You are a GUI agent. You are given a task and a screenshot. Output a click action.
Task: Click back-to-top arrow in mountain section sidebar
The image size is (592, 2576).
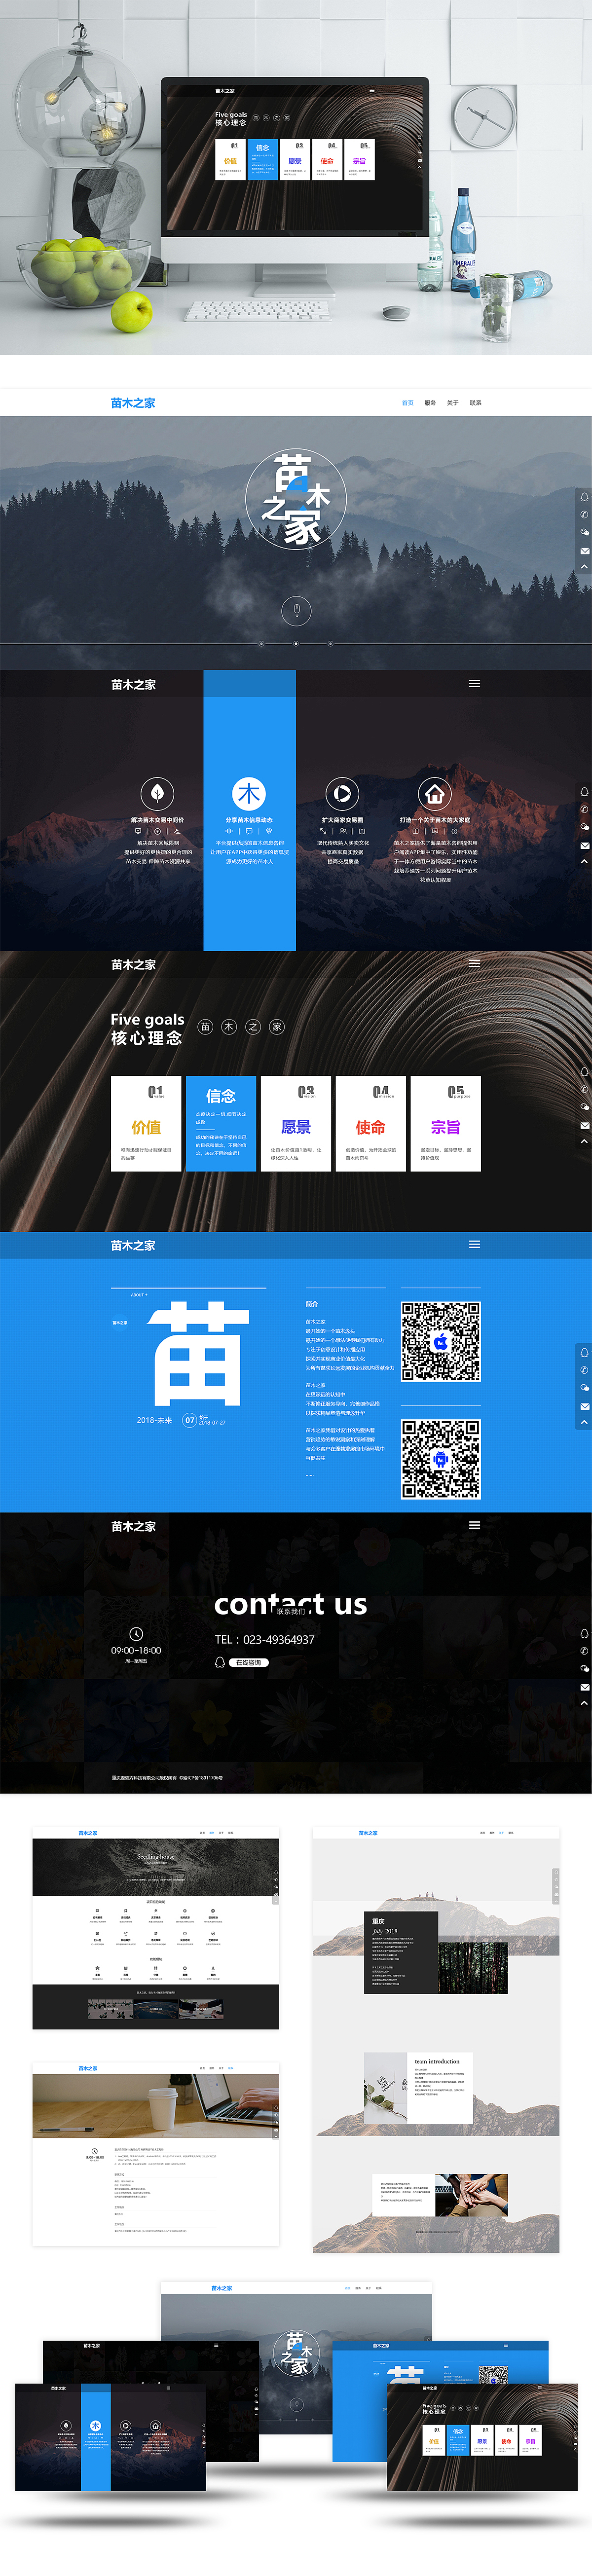(x=585, y=862)
